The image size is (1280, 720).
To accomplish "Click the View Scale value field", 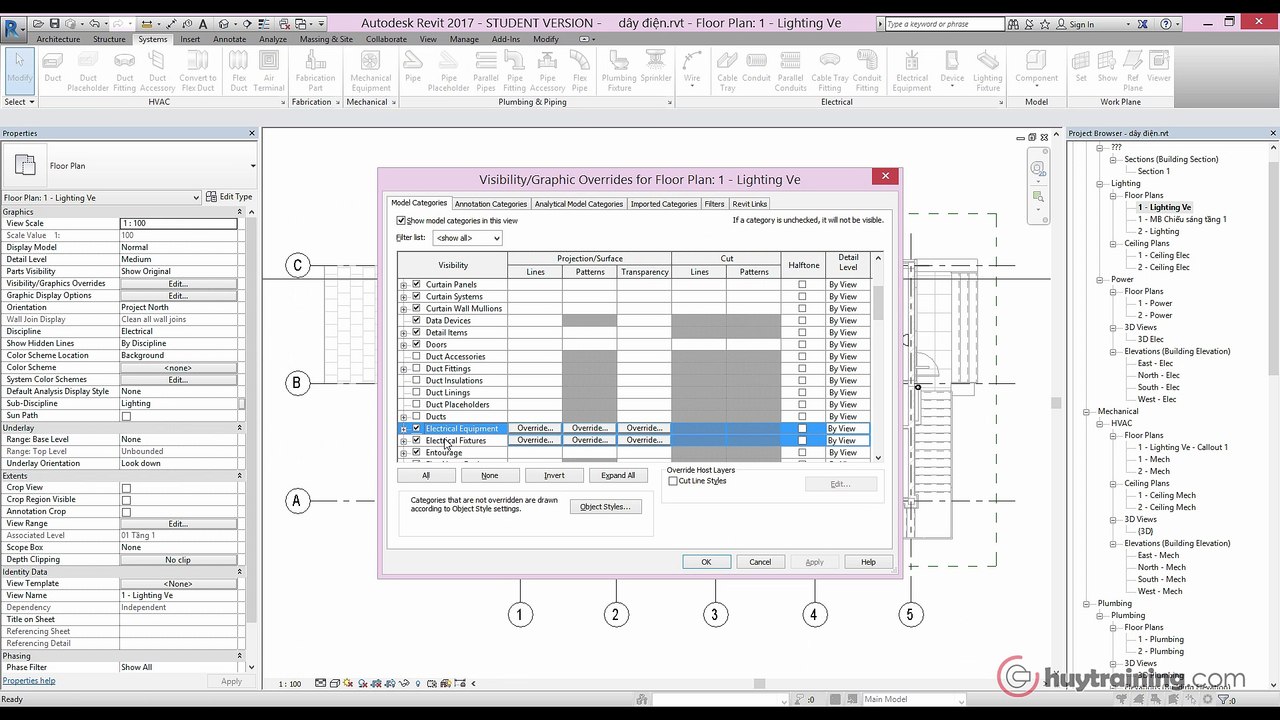I will (x=178, y=224).
